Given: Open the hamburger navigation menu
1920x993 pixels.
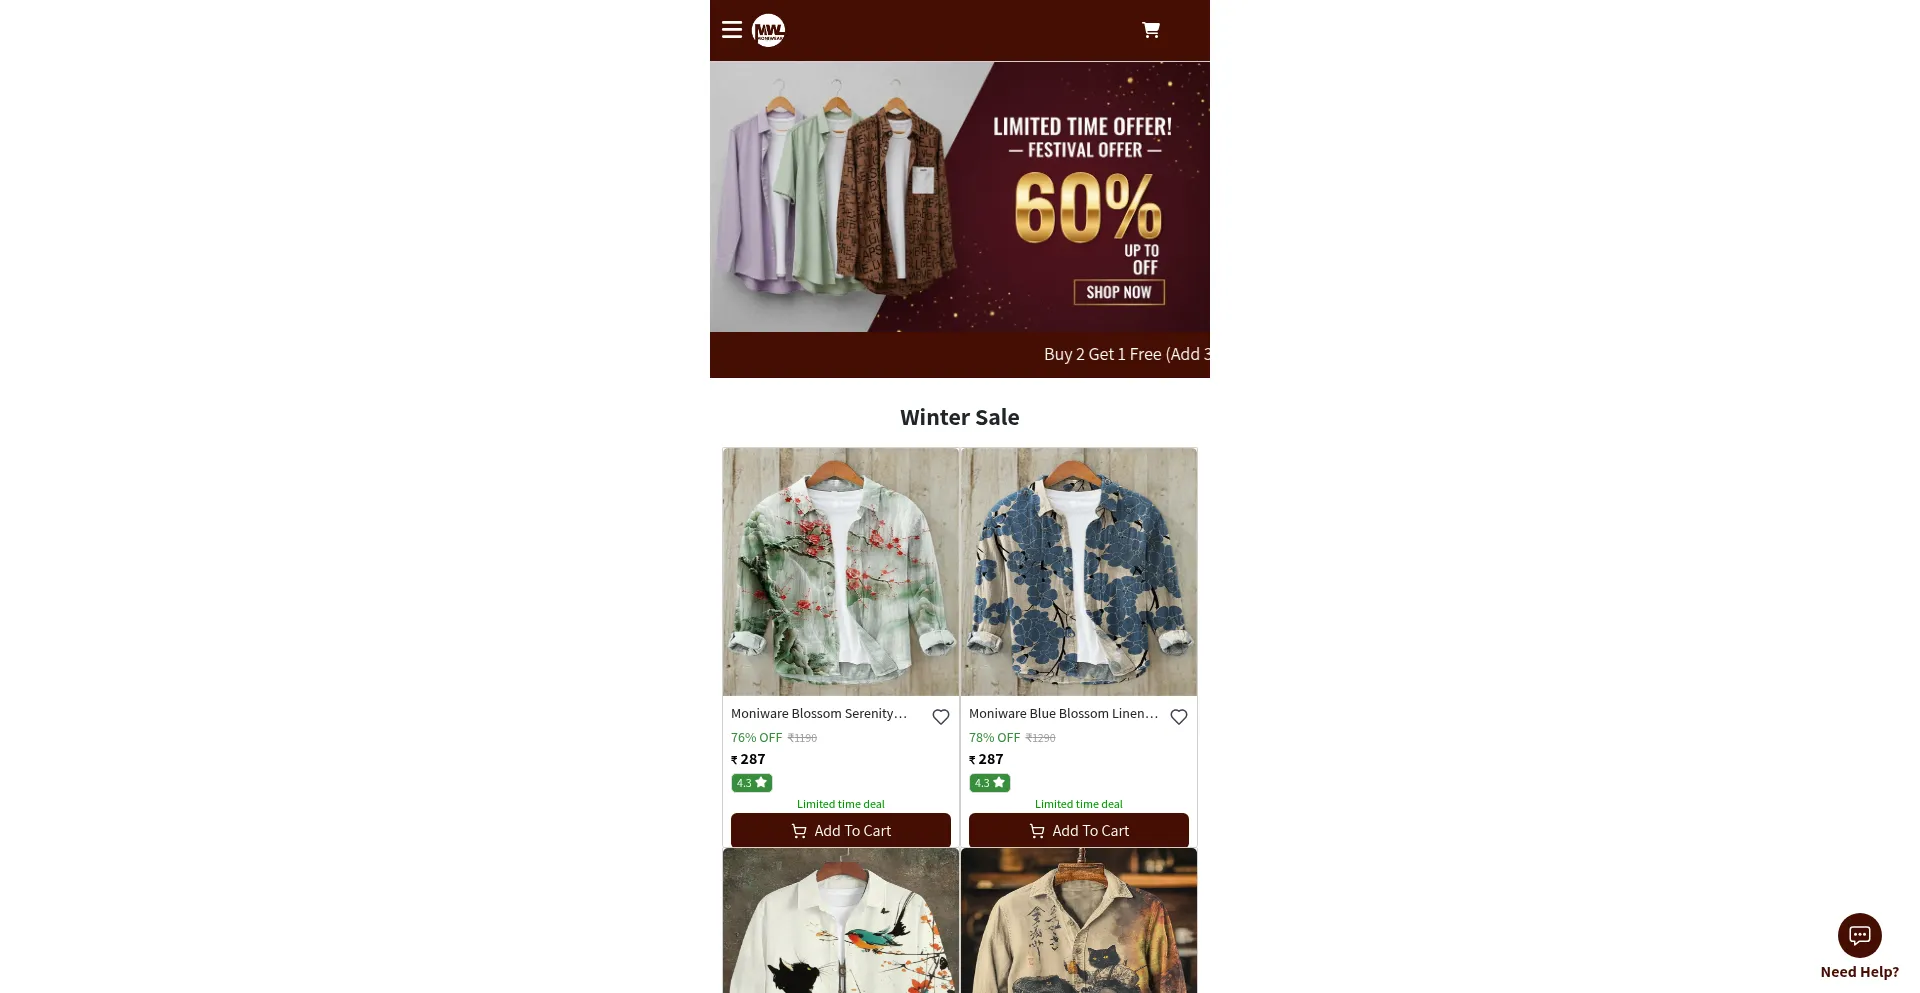Looking at the screenshot, I should pos(731,30).
